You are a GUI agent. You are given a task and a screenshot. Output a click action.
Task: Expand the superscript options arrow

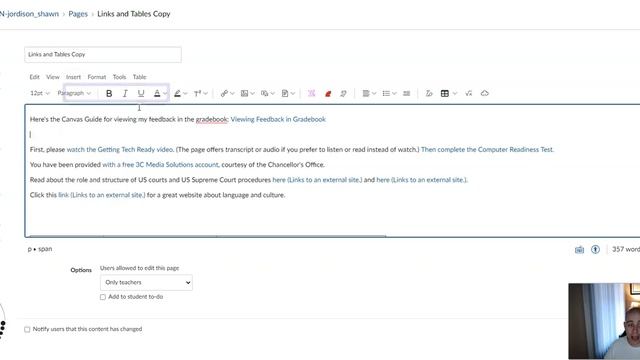tap(205, 93)
